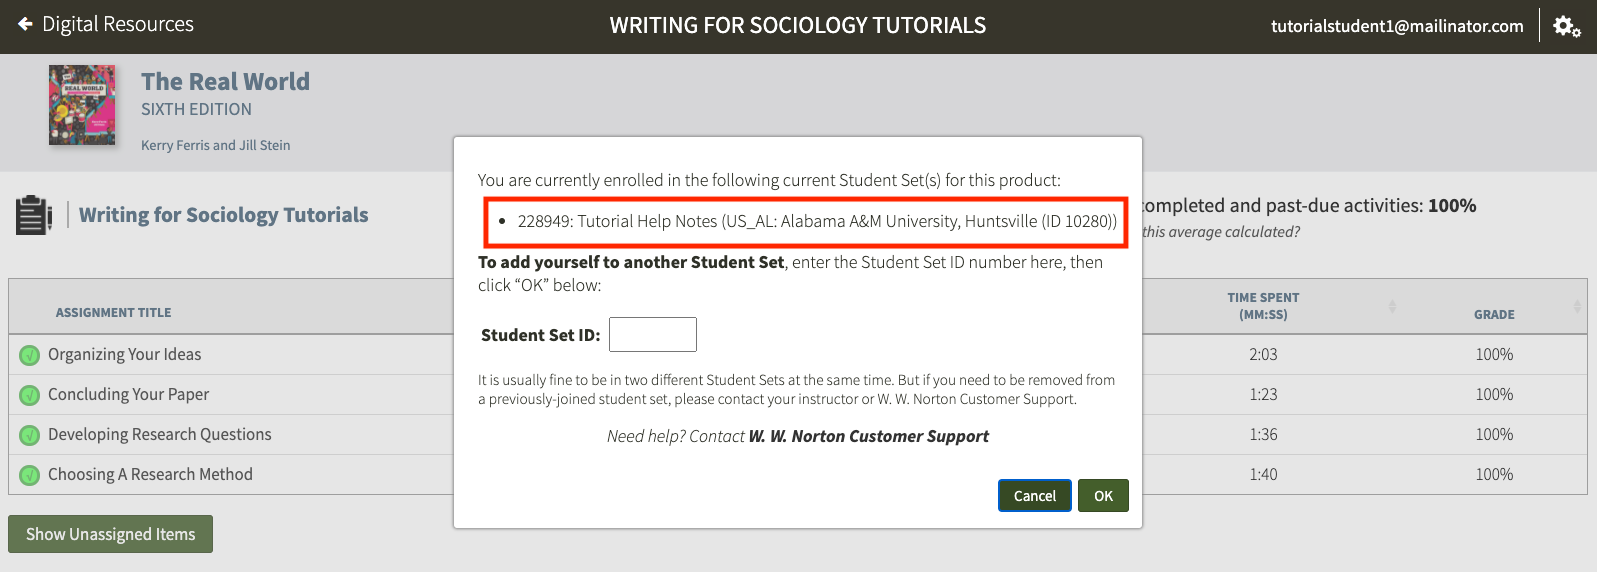This screenshot has width=1597, height=572.
Task: Open W. W. Norton Customer Support link
Action: click(868, 436)
